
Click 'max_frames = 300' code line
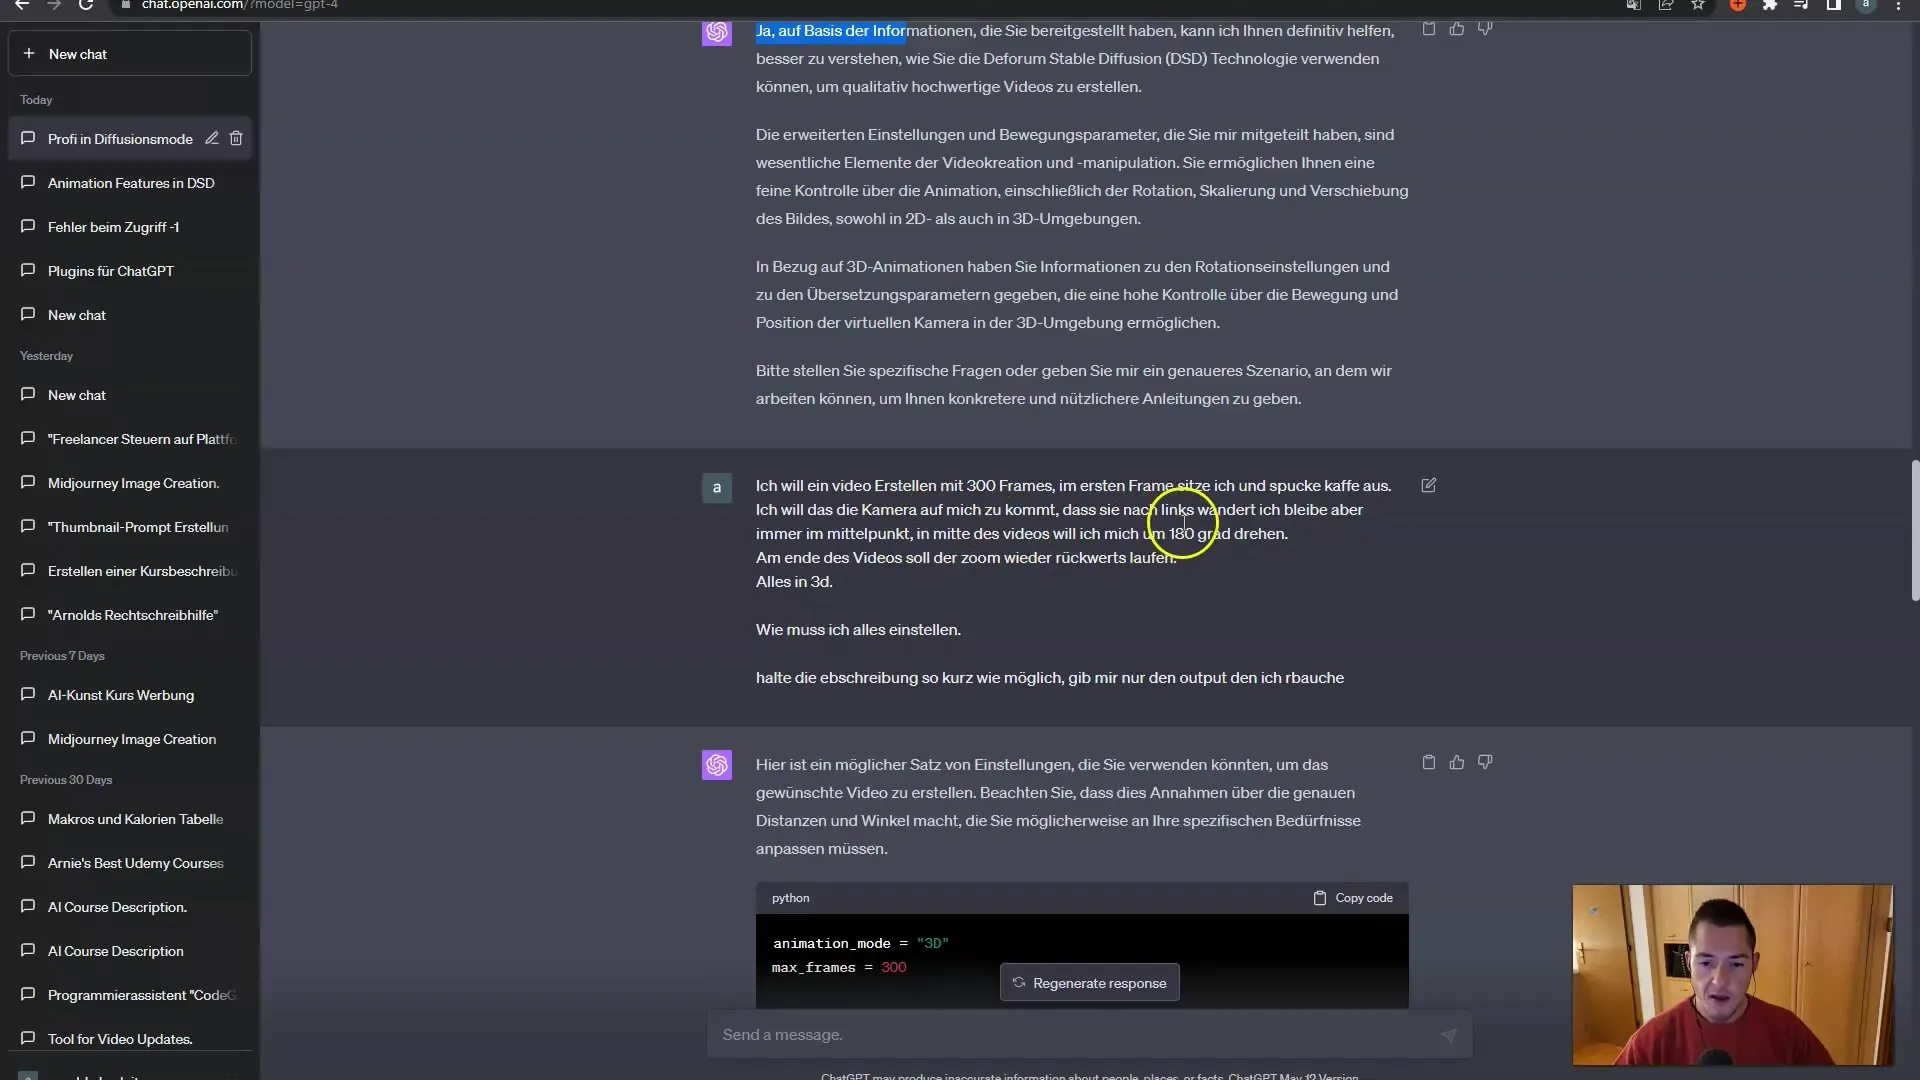pyautogui.click(x=839, y=967)
